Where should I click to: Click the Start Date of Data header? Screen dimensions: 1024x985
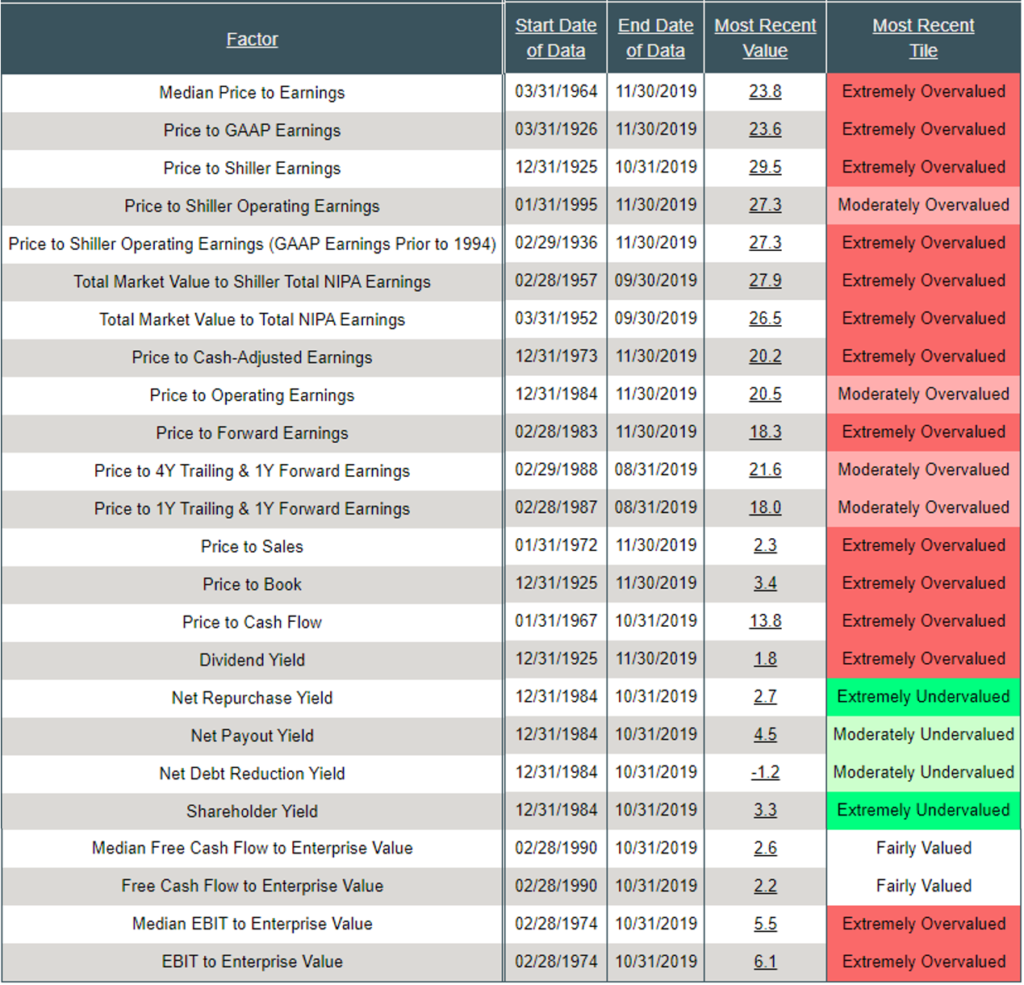pyautogui.click(x=556, y=38)
